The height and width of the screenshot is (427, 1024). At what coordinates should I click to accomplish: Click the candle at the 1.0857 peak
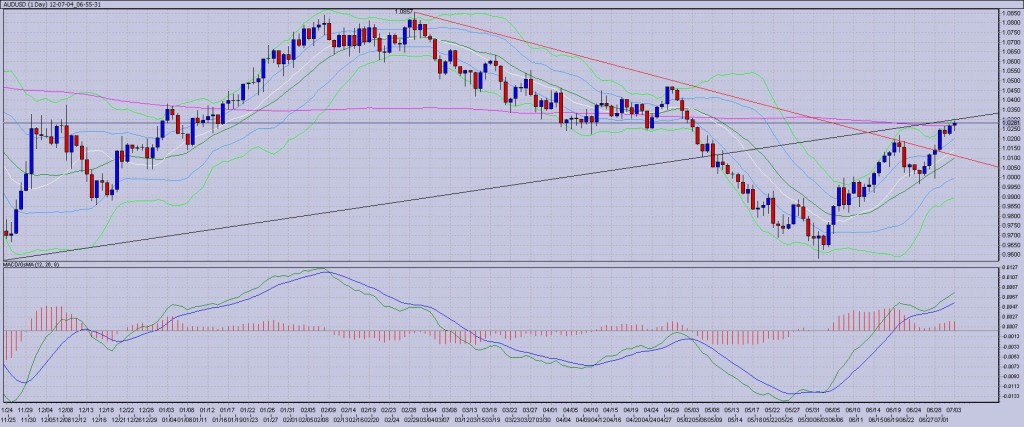[x=412, y=25]
